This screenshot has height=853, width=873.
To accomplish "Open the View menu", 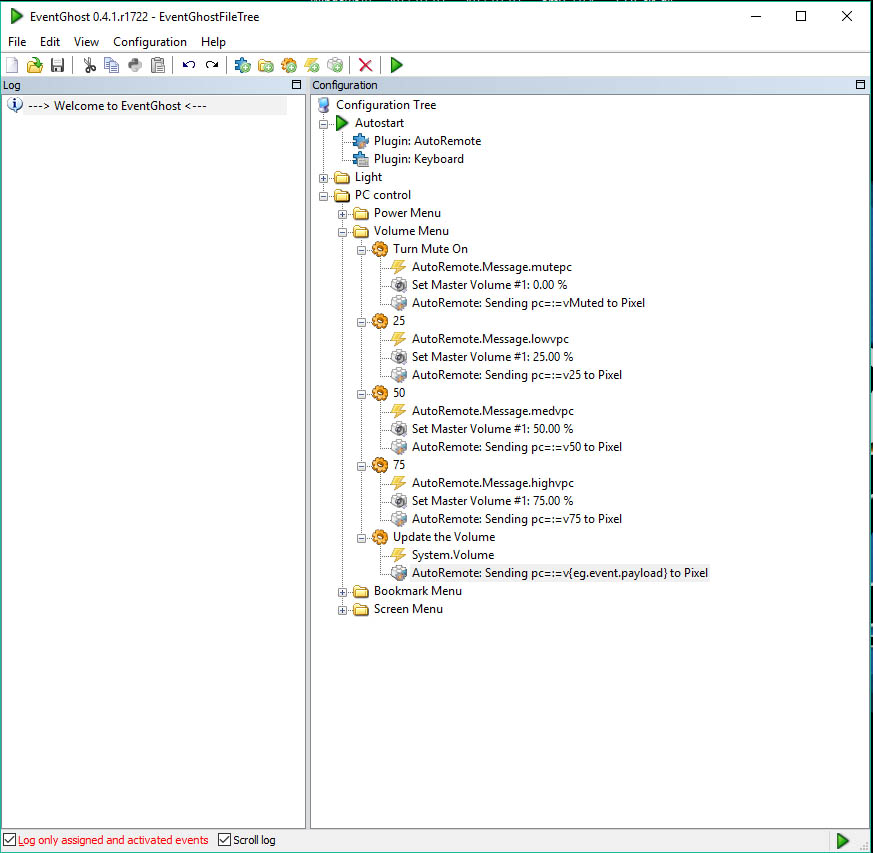I will 86,42.
